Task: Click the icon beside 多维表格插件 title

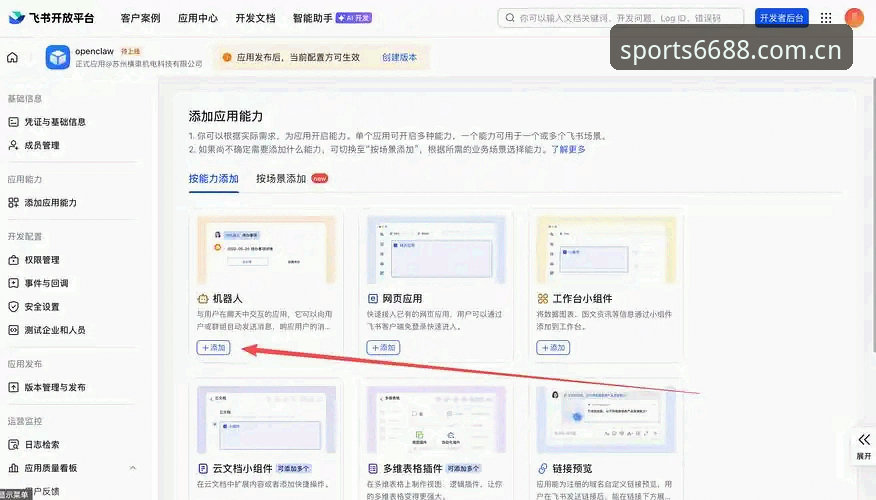Action: click(373, 468)
